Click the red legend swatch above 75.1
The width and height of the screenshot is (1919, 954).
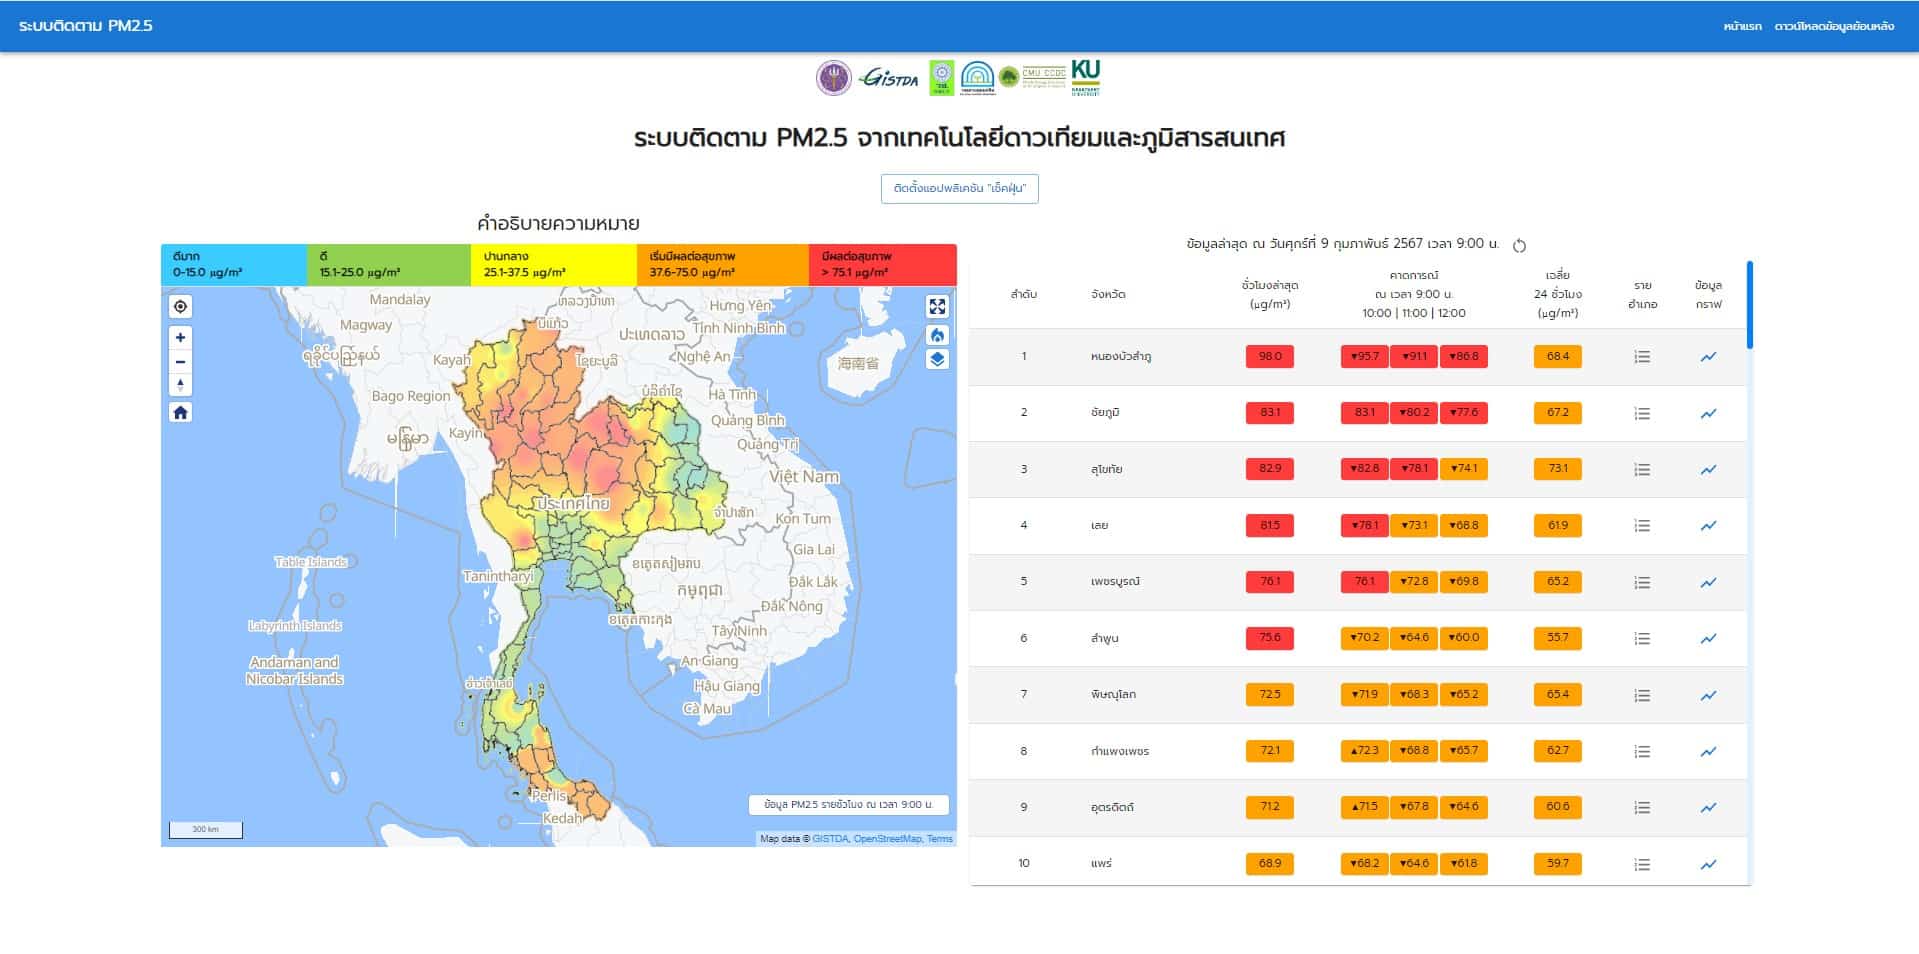[882, 265]
